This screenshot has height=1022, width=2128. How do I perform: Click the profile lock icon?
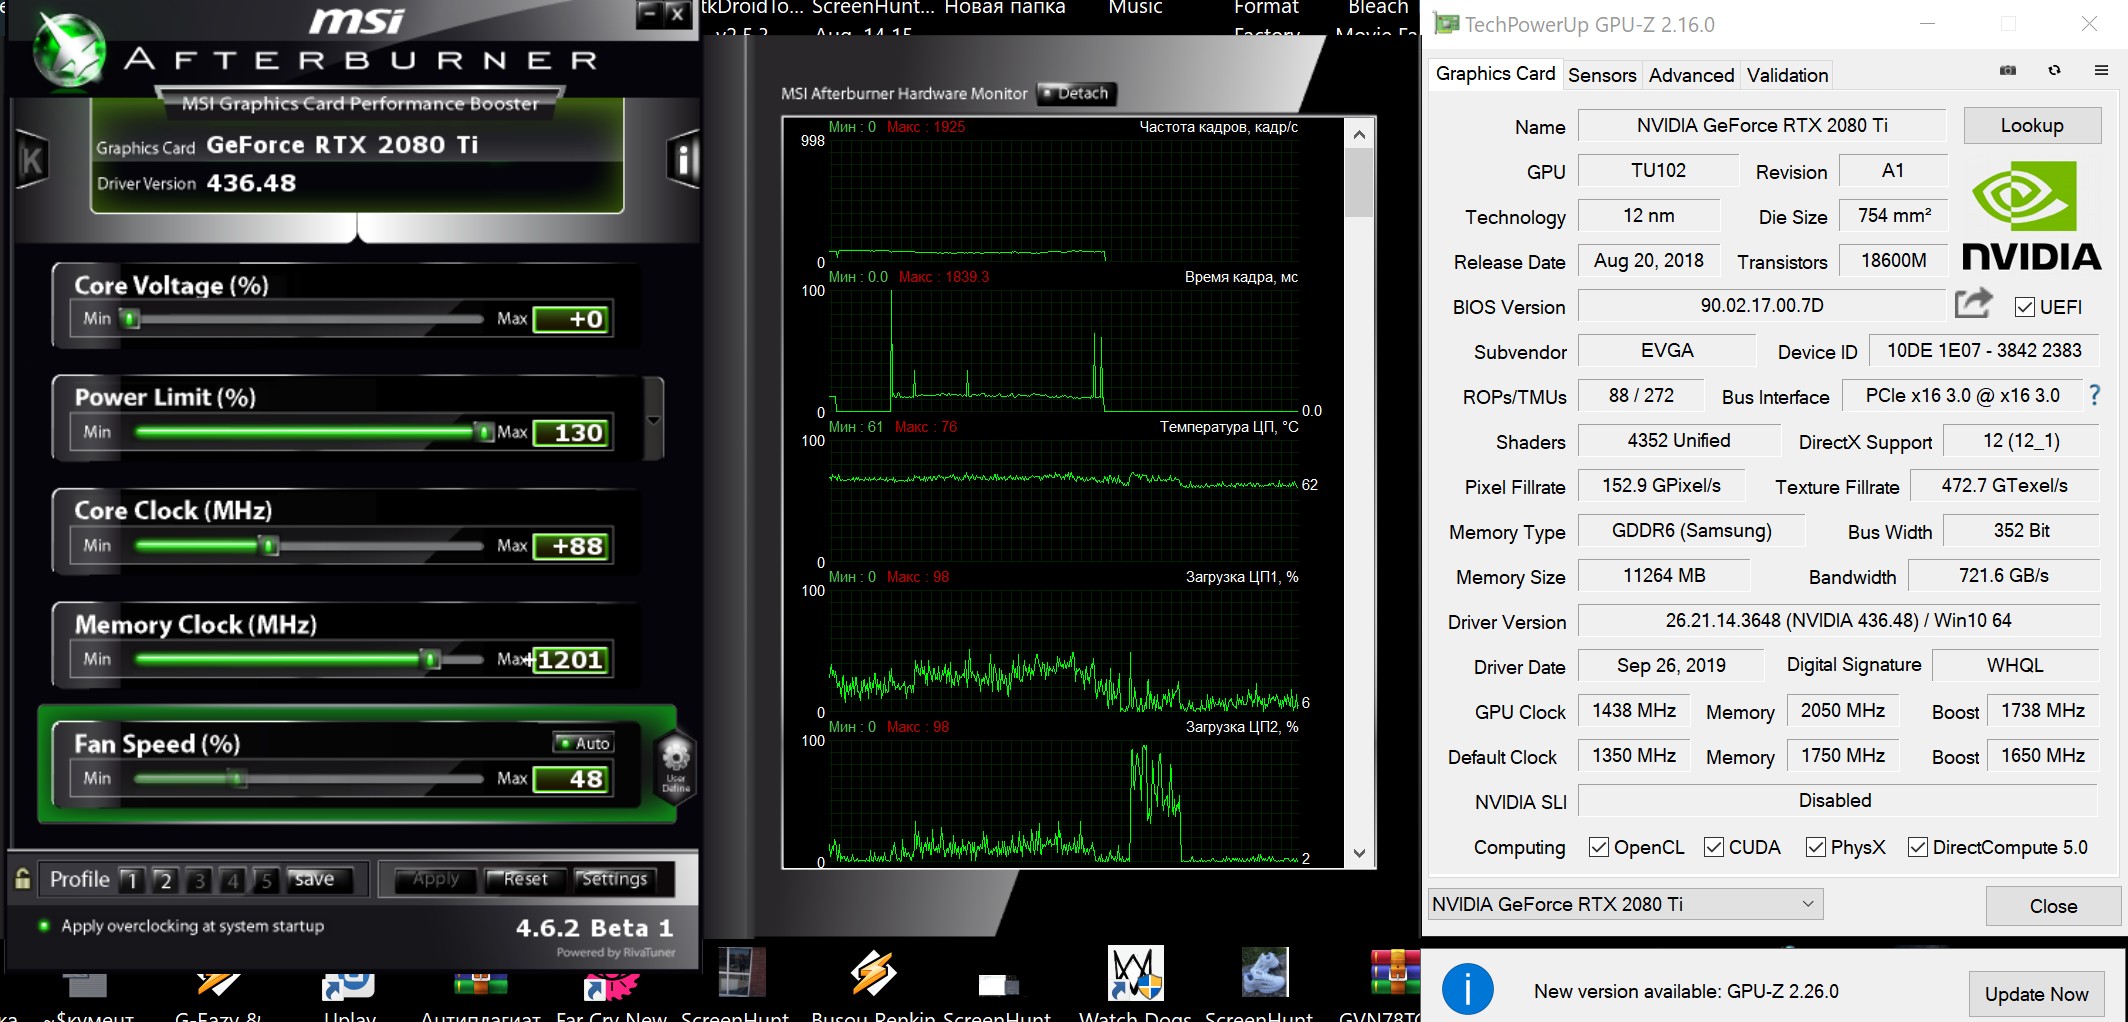tap(23, 879)
